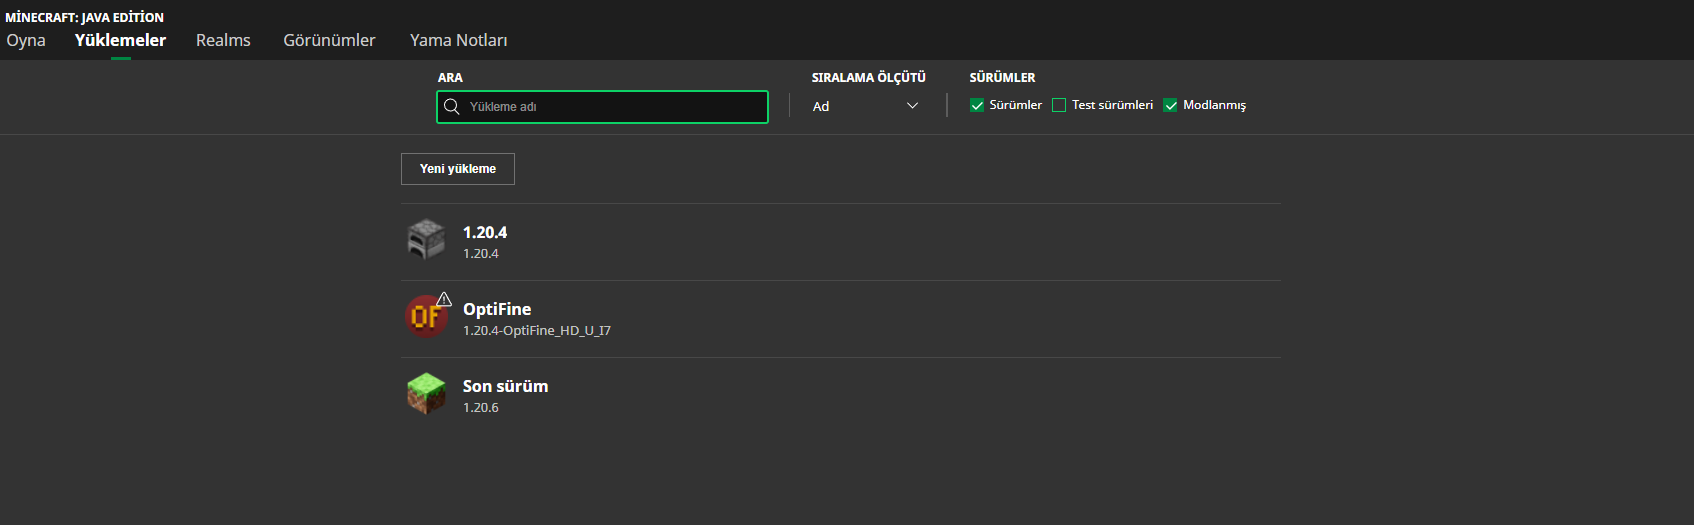
Task: Go to the Görünümler tab
Action: click(x=329, y=40)
